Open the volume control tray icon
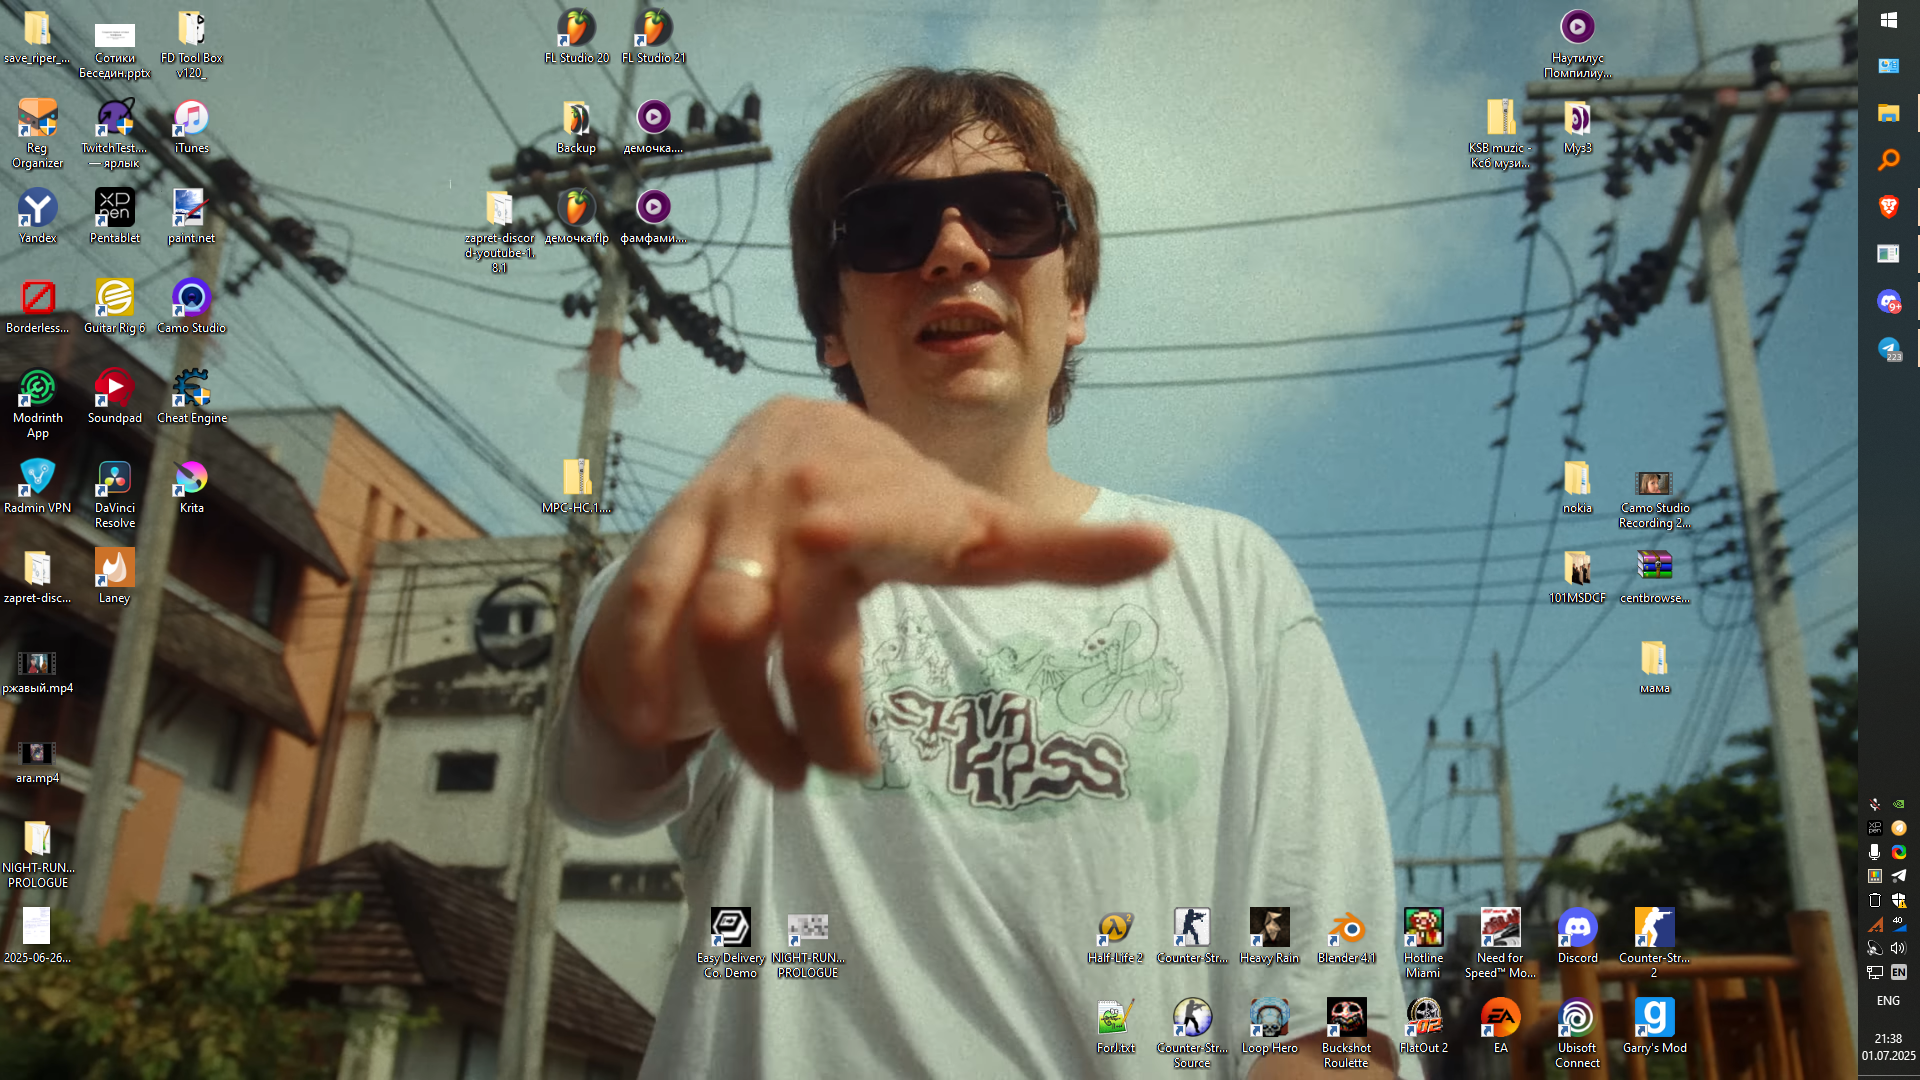This screenshot has width=1920, height=1080. click(x=1898, y=948)
